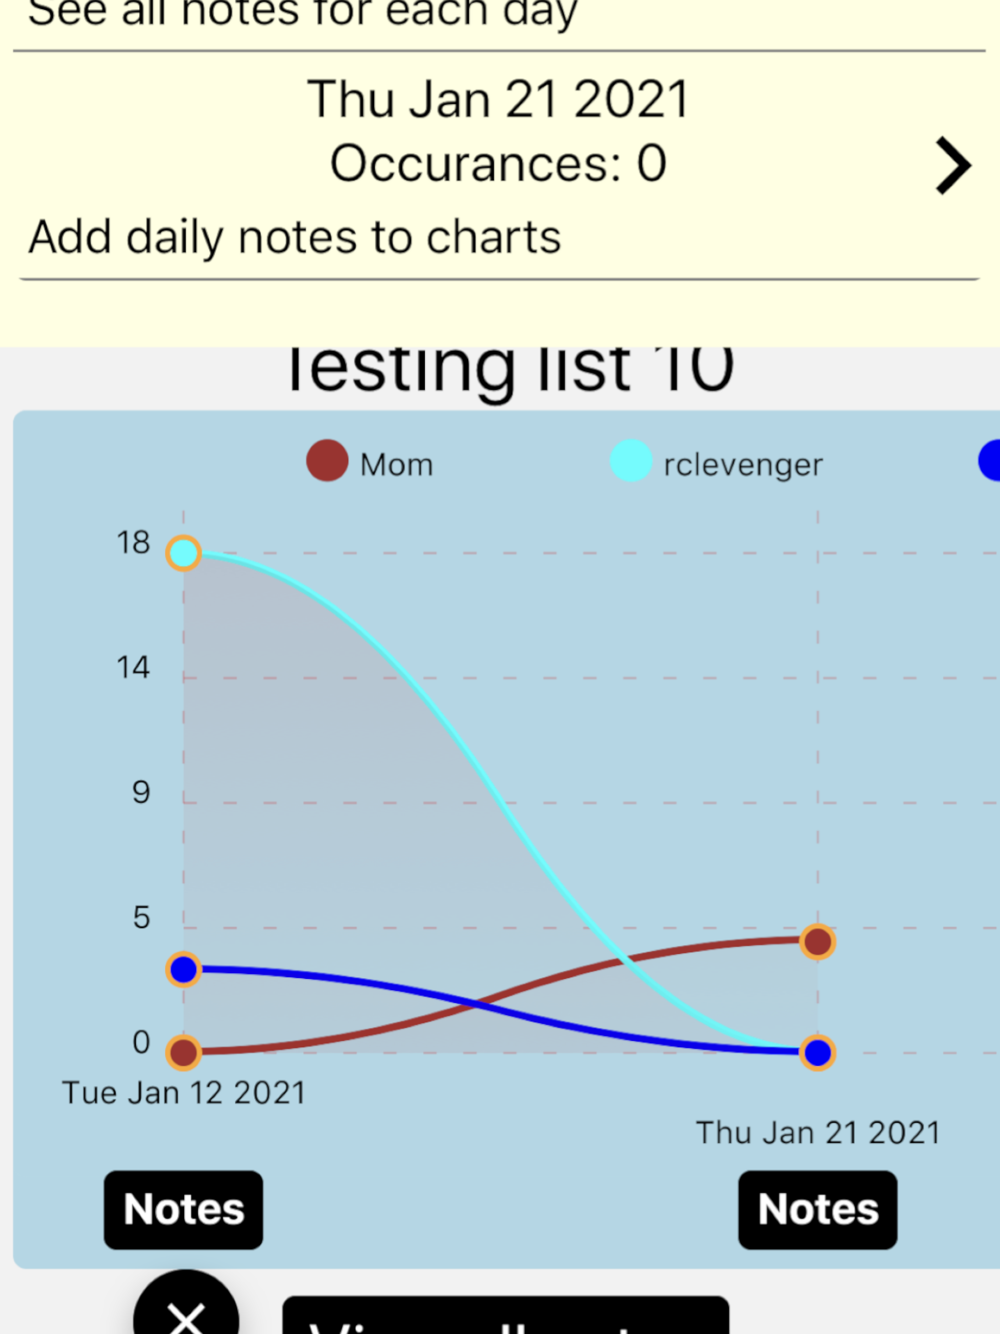Select red Mom data point on Jan 12

184,1052
